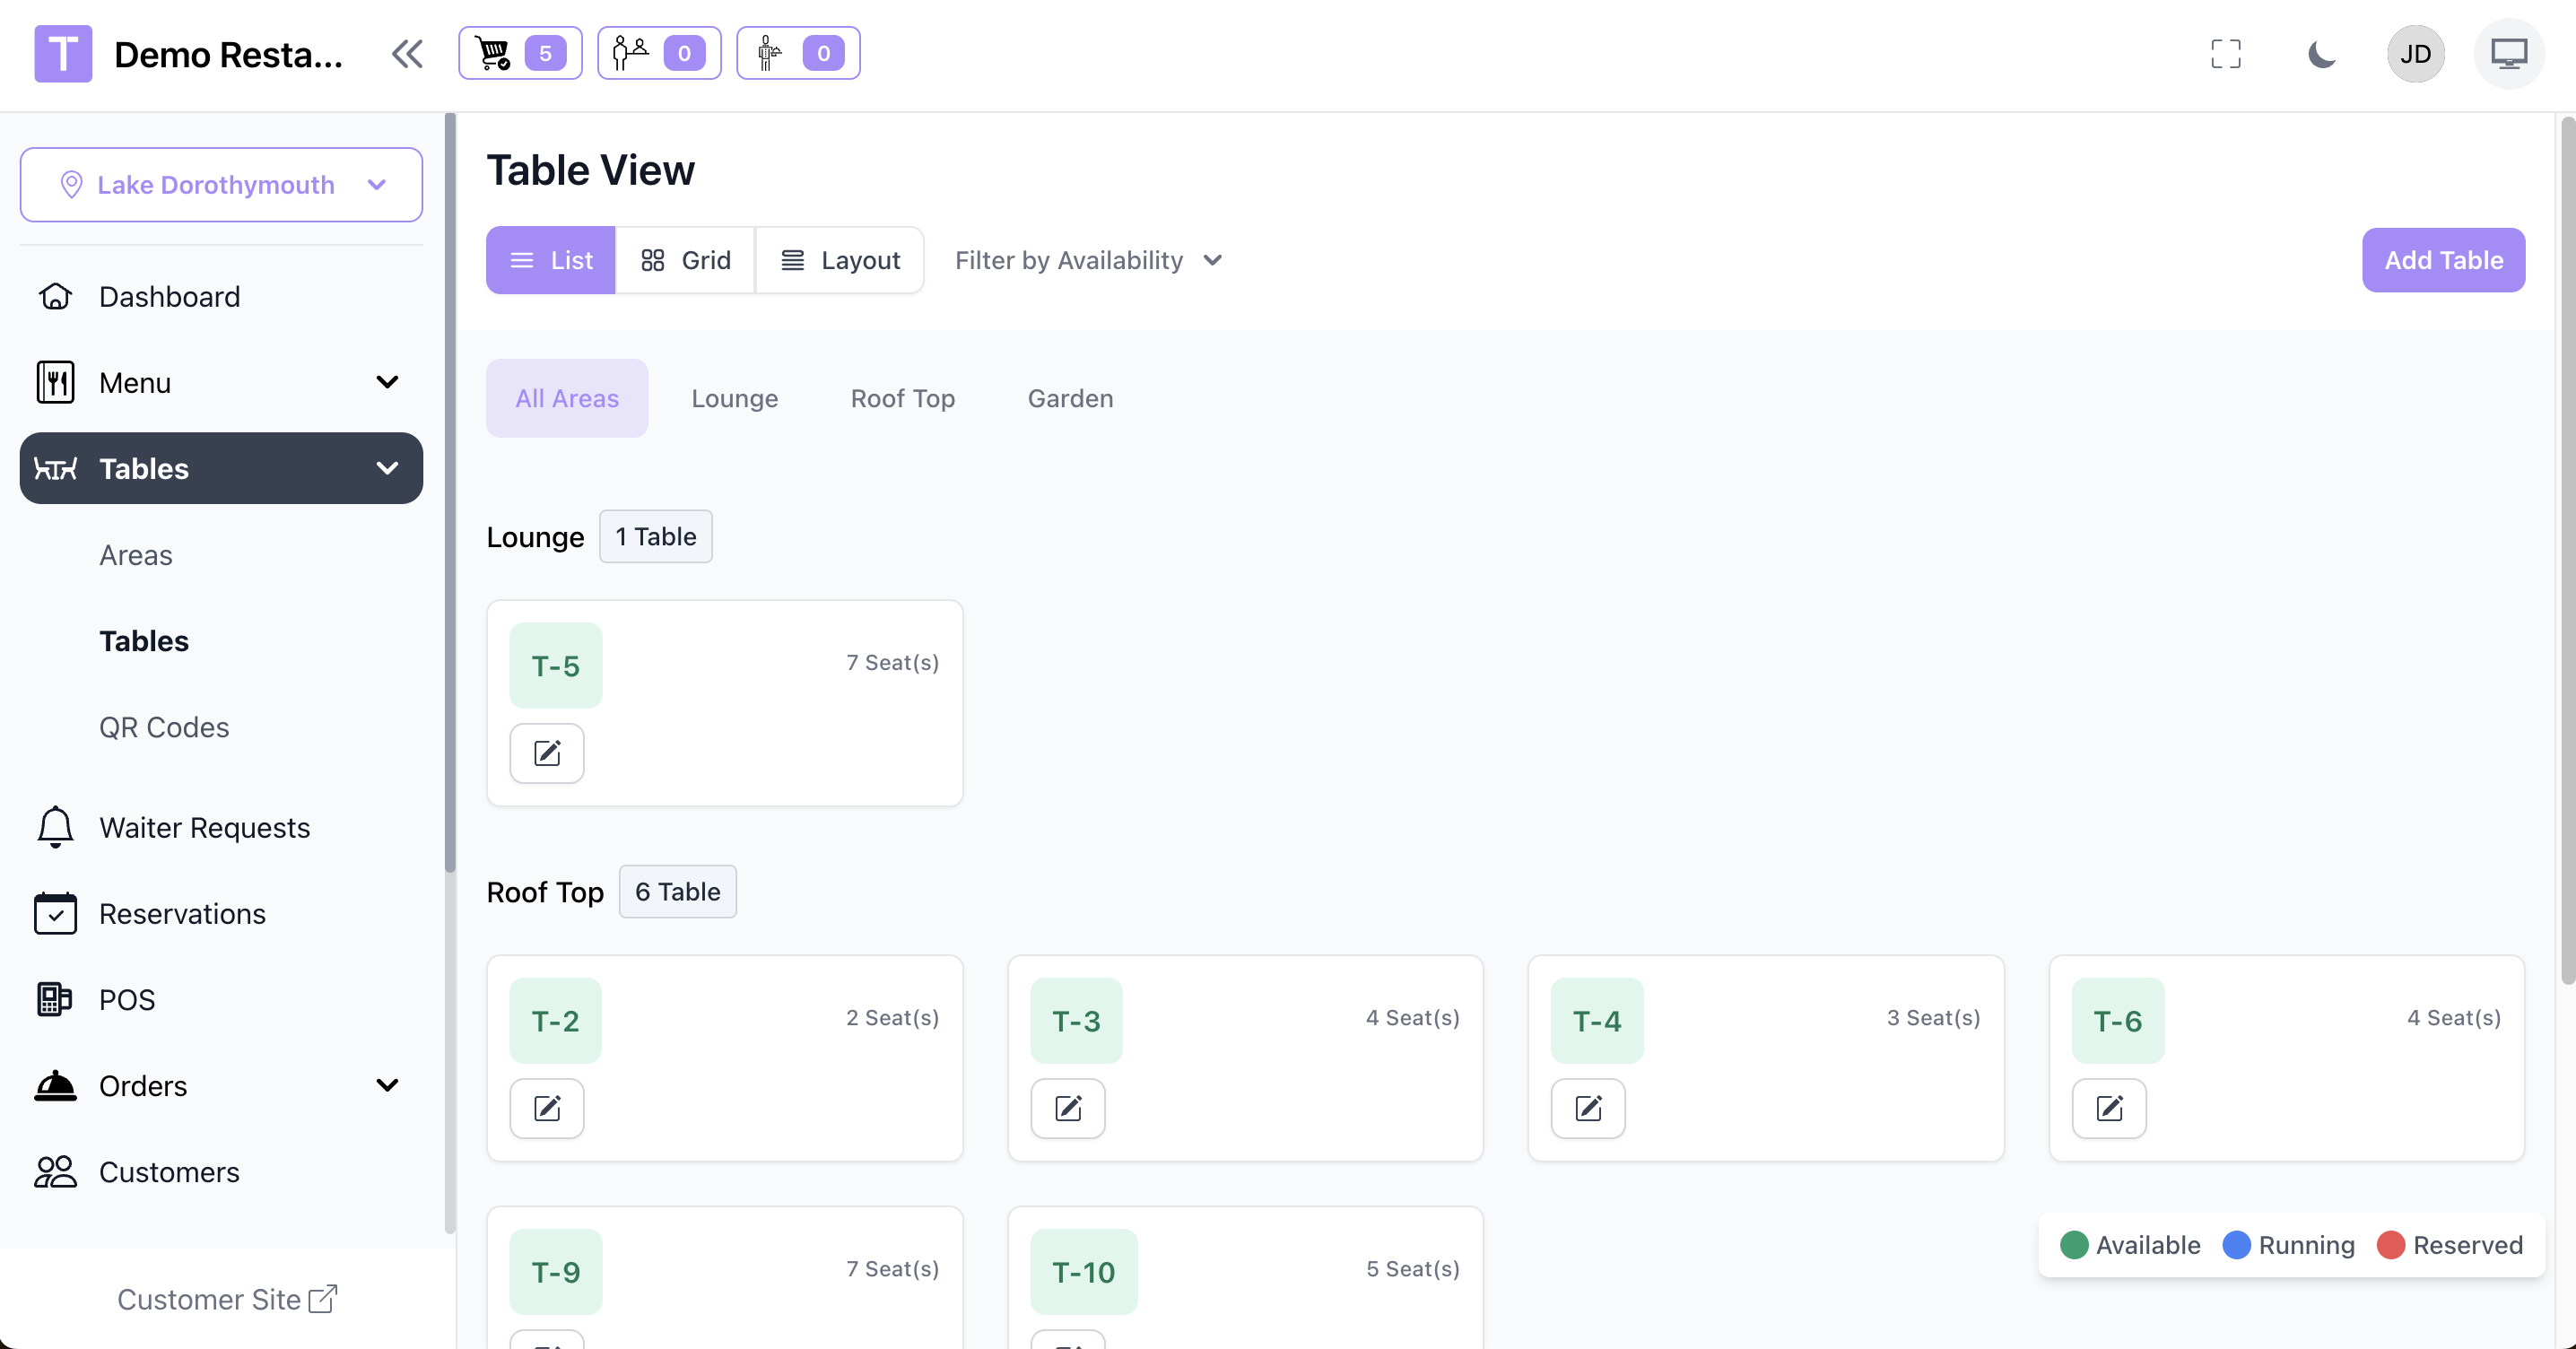Switch to Layout view
The width and height of the screenshot is (2576, 1349).
(x=840, y=260)
